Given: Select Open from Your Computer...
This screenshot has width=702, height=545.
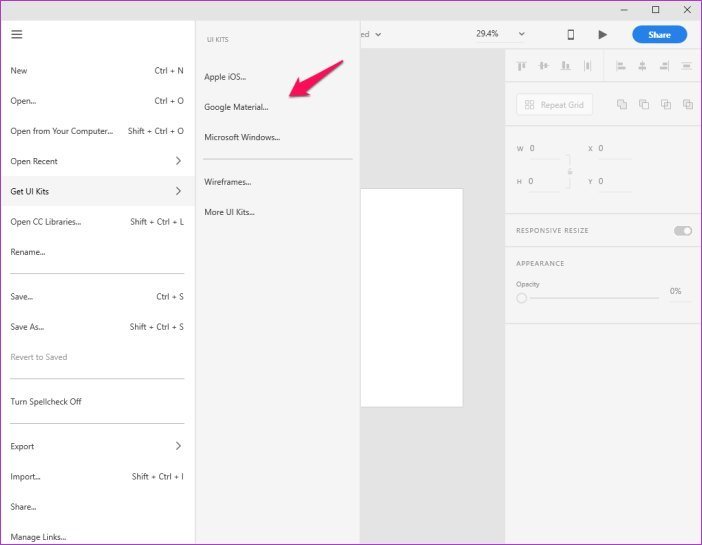Looking at the screenshot, I should click(97, 131).
